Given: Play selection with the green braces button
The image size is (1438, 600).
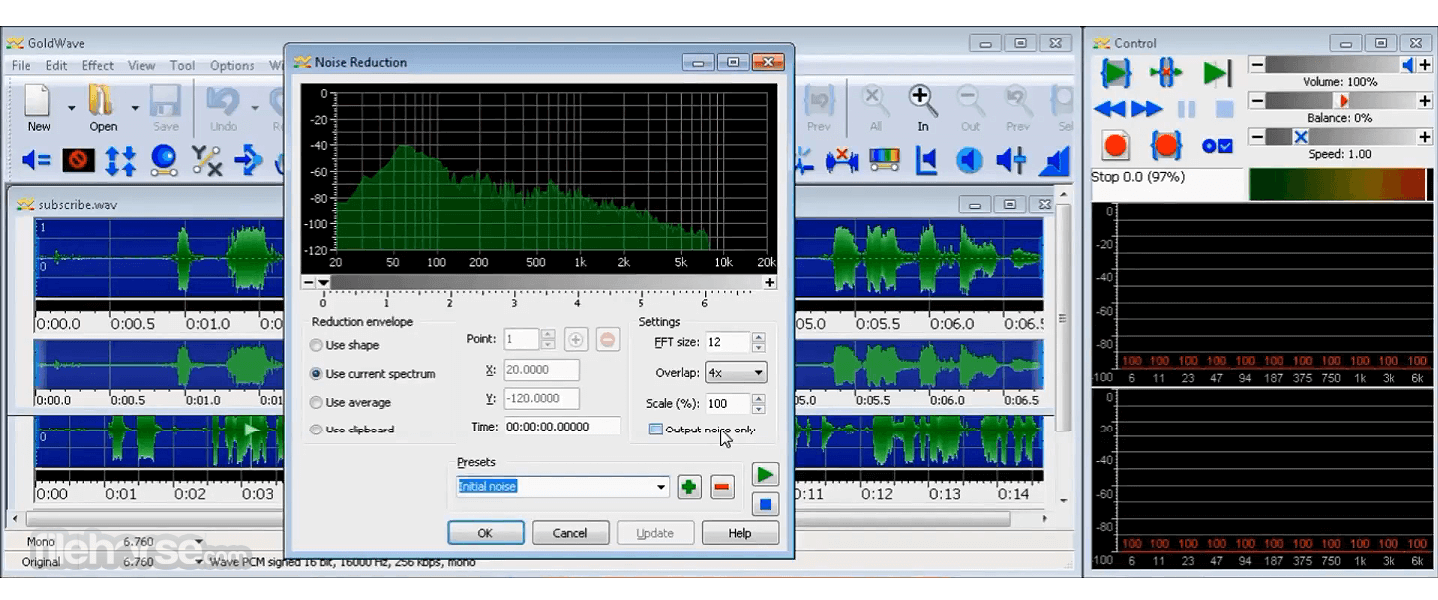Looking at the screenshot, I should tap(1115, 73).
